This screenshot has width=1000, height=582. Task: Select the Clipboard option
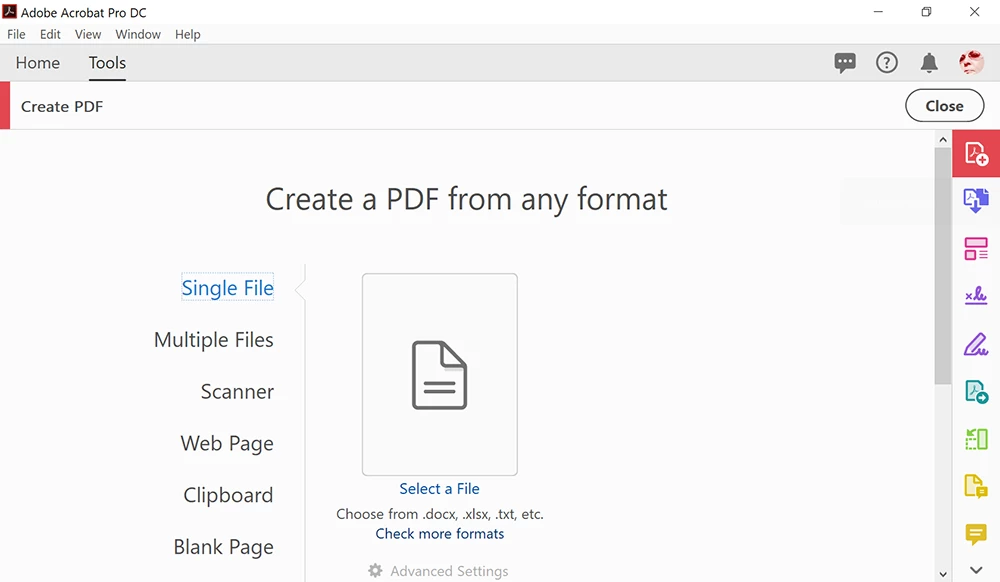click(228, 495)
